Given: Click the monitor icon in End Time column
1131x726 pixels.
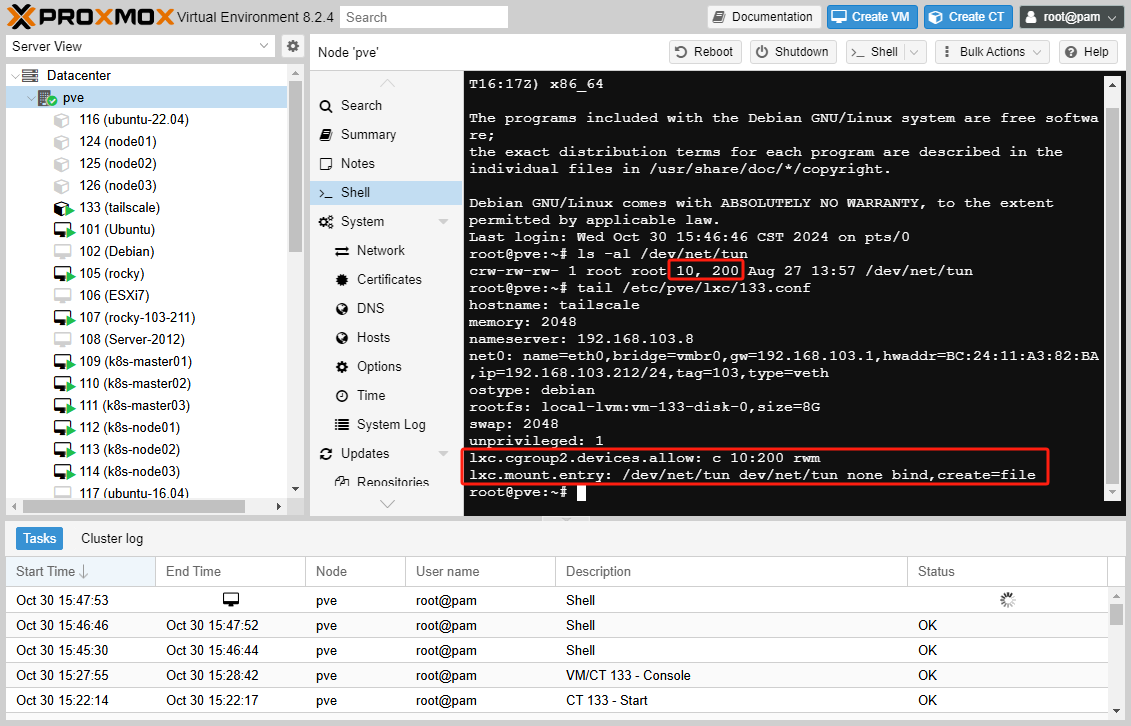Looking at the screenshot, I should coord(231,599).
